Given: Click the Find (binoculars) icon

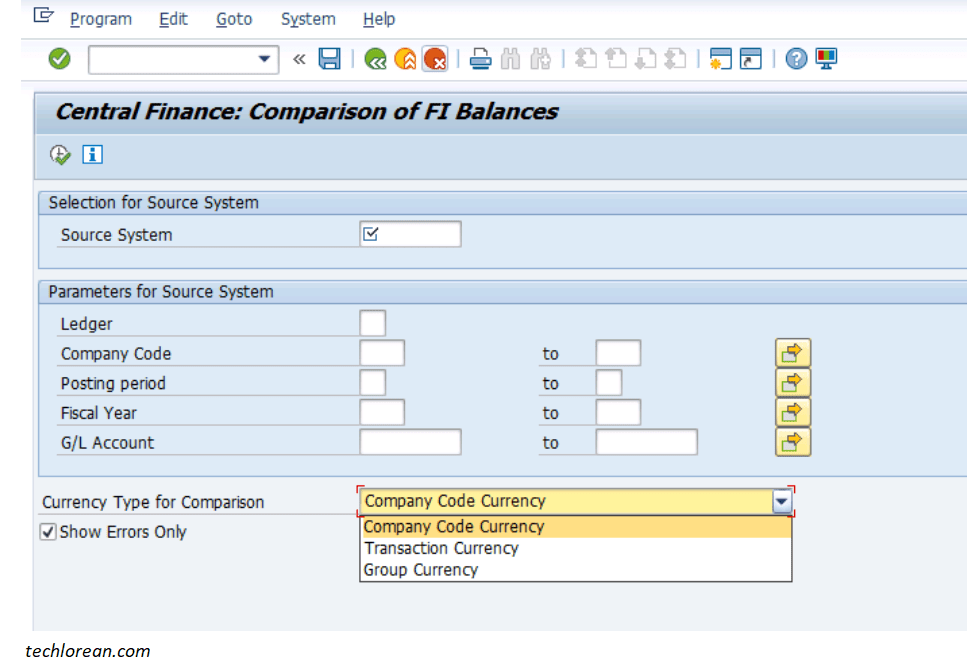Looking at the screenshot, I should (x=511, y=58).
